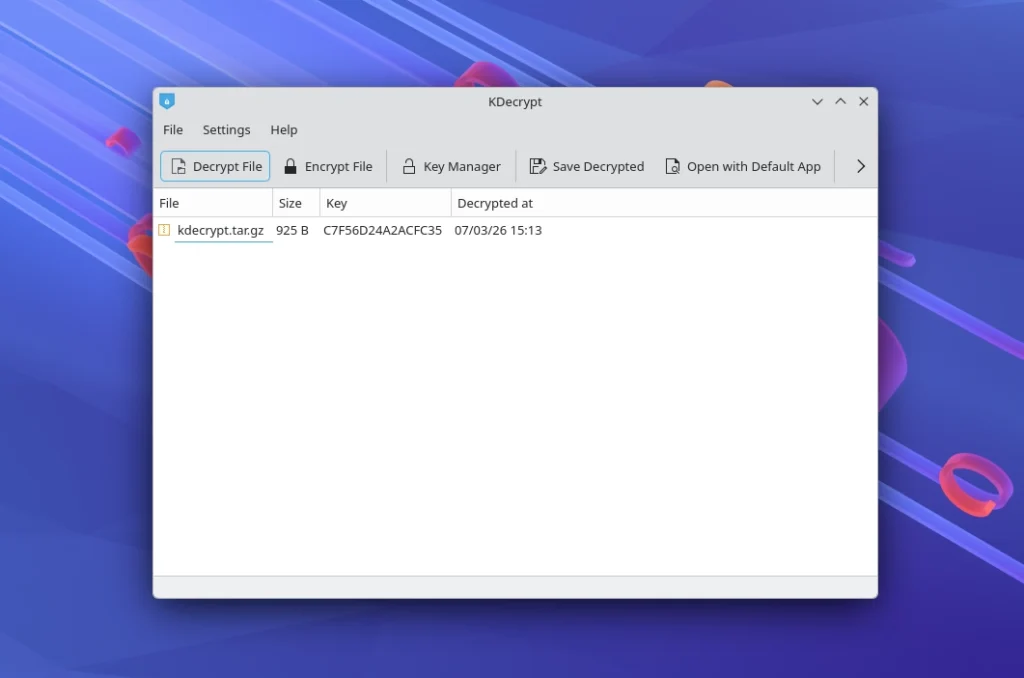Click the Key Manager lock icon
Screen dimensions: 1024x678
click(409, 167)
